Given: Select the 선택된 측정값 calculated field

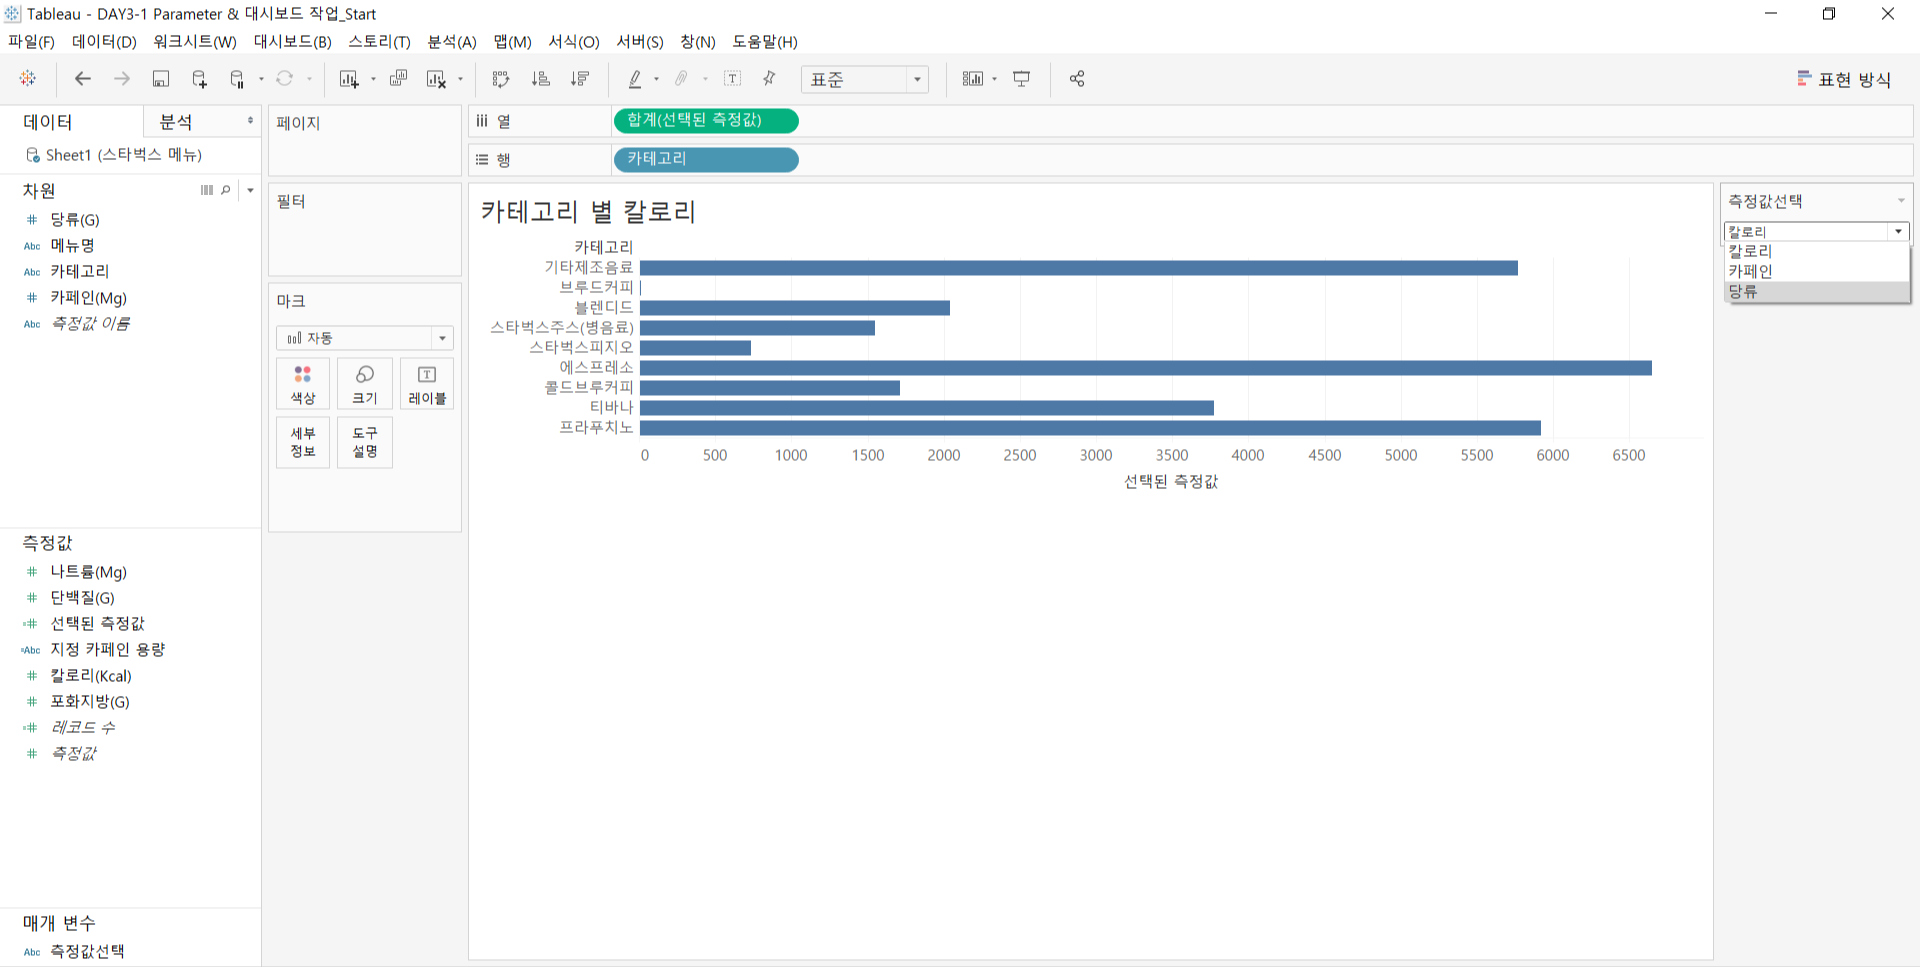Looking at the screenshot, I should (97, 623).
